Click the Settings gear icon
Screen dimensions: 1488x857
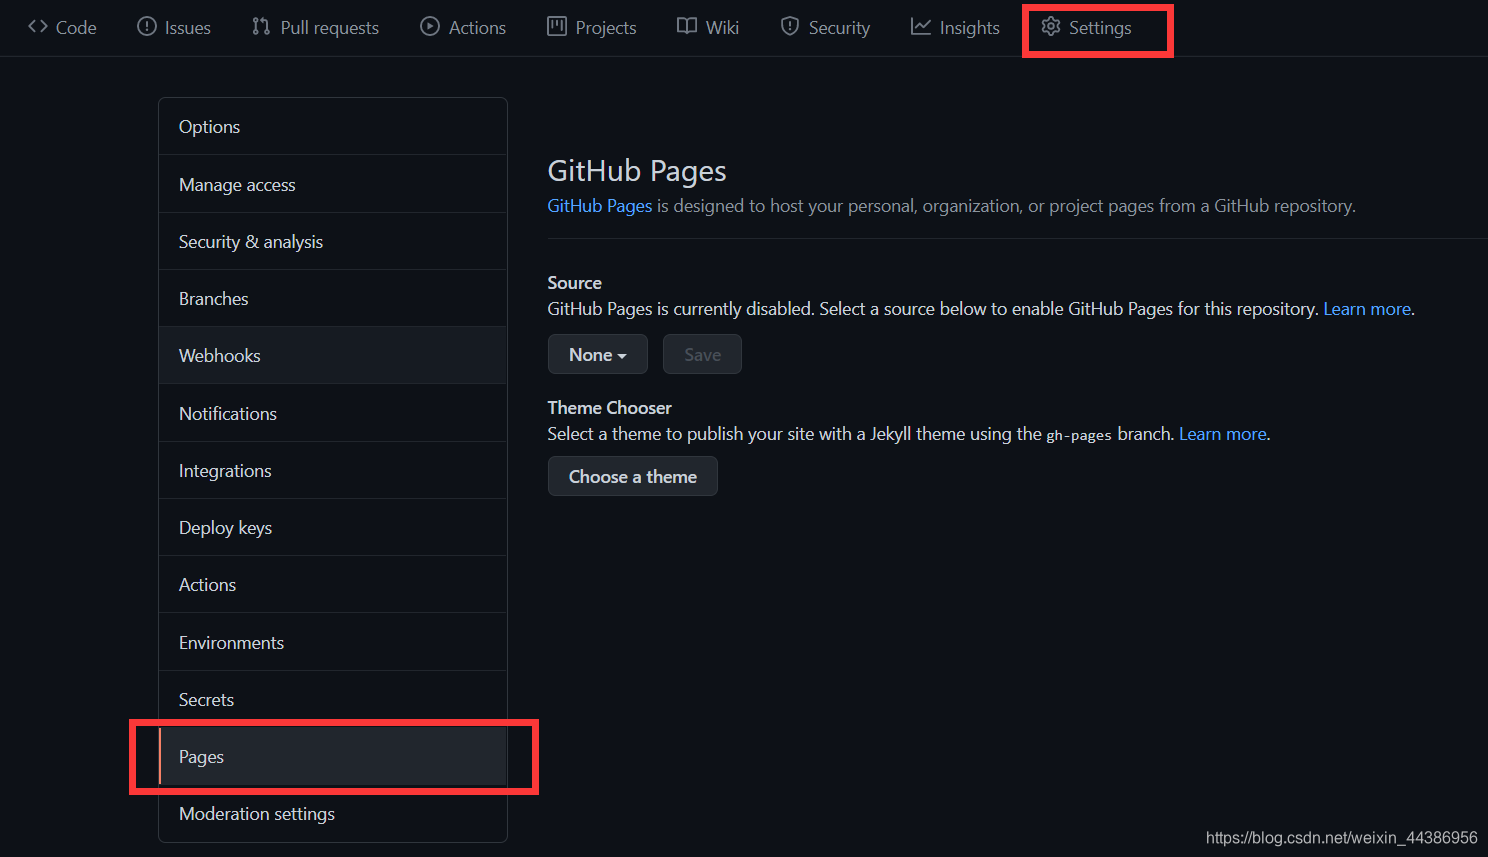[1051, 27]
